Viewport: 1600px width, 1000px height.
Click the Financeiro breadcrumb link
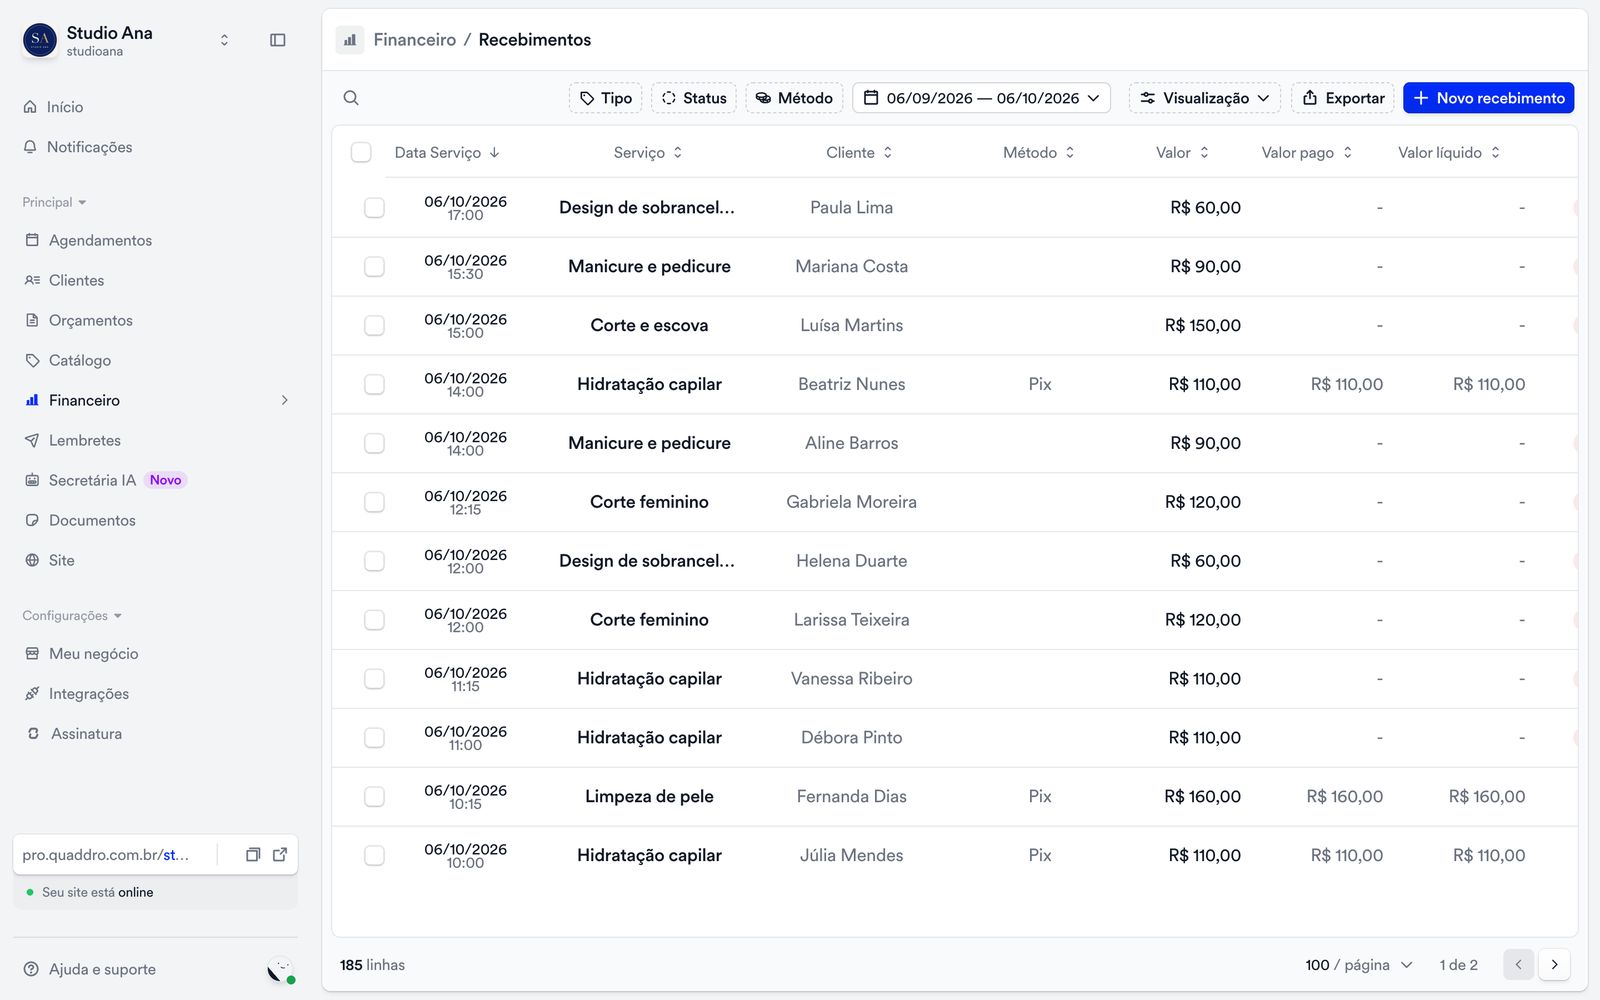click(x=415, y=40)
